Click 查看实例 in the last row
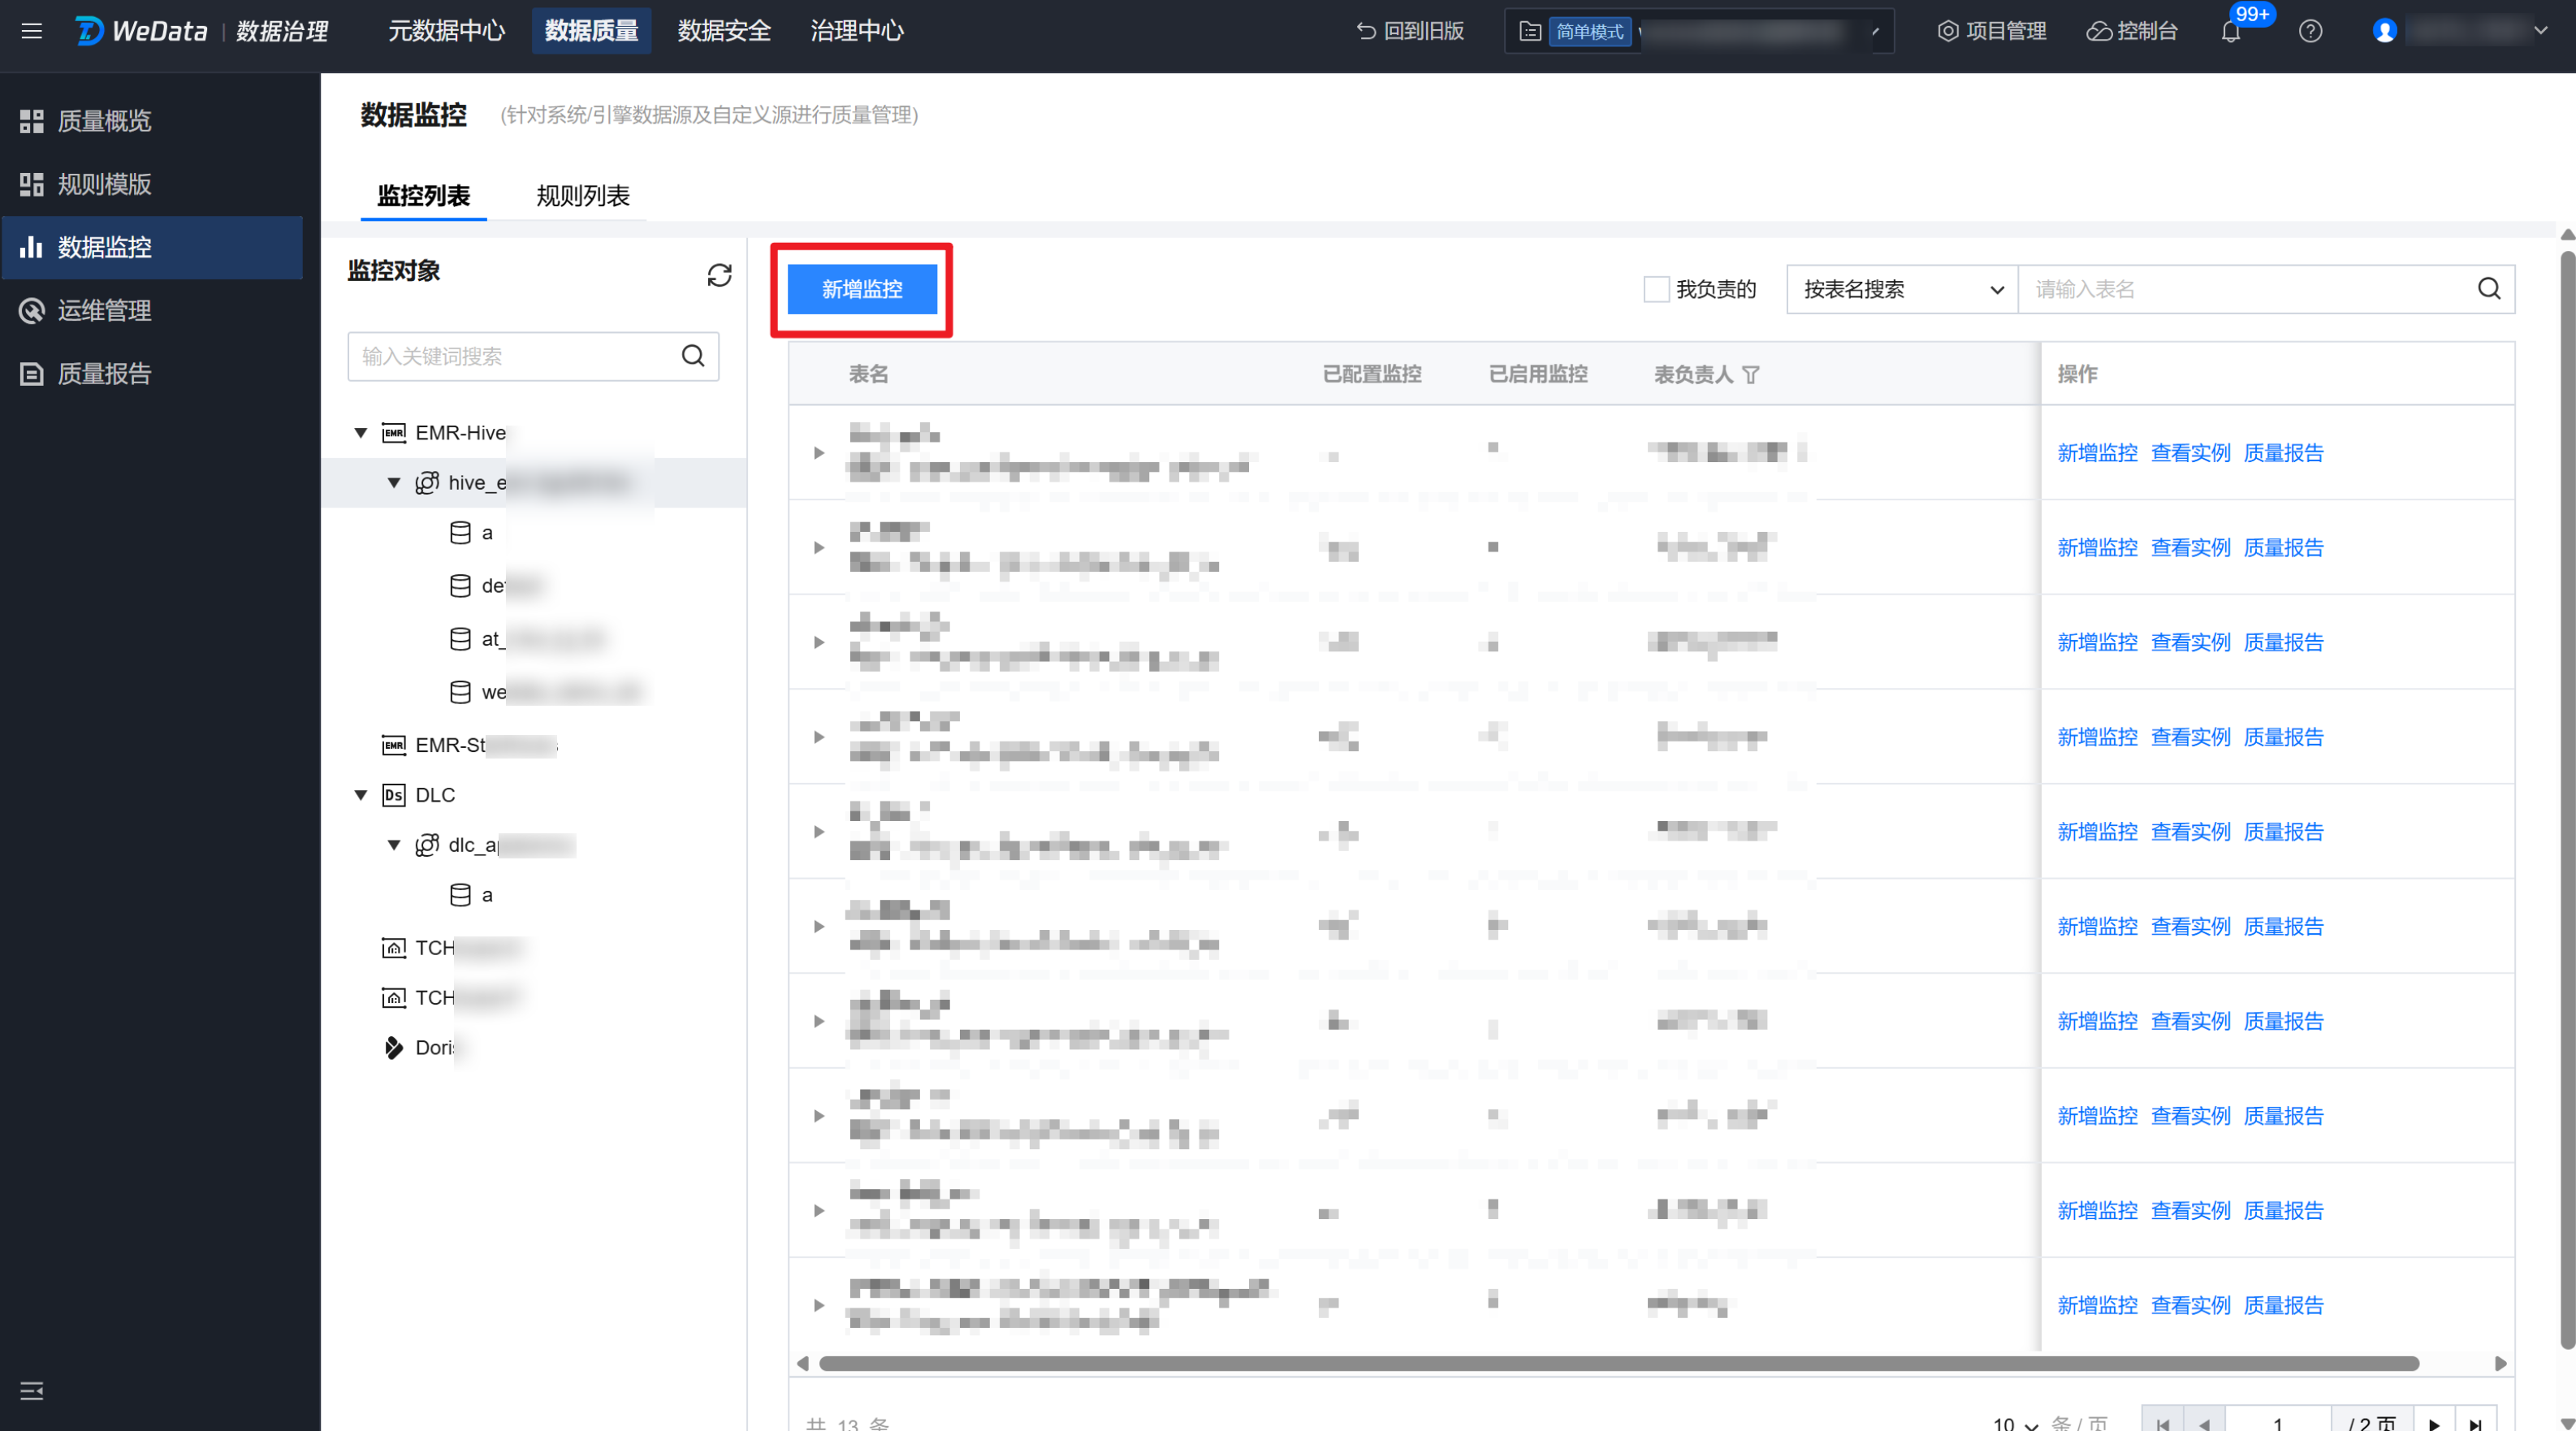 (2190, 1305)
